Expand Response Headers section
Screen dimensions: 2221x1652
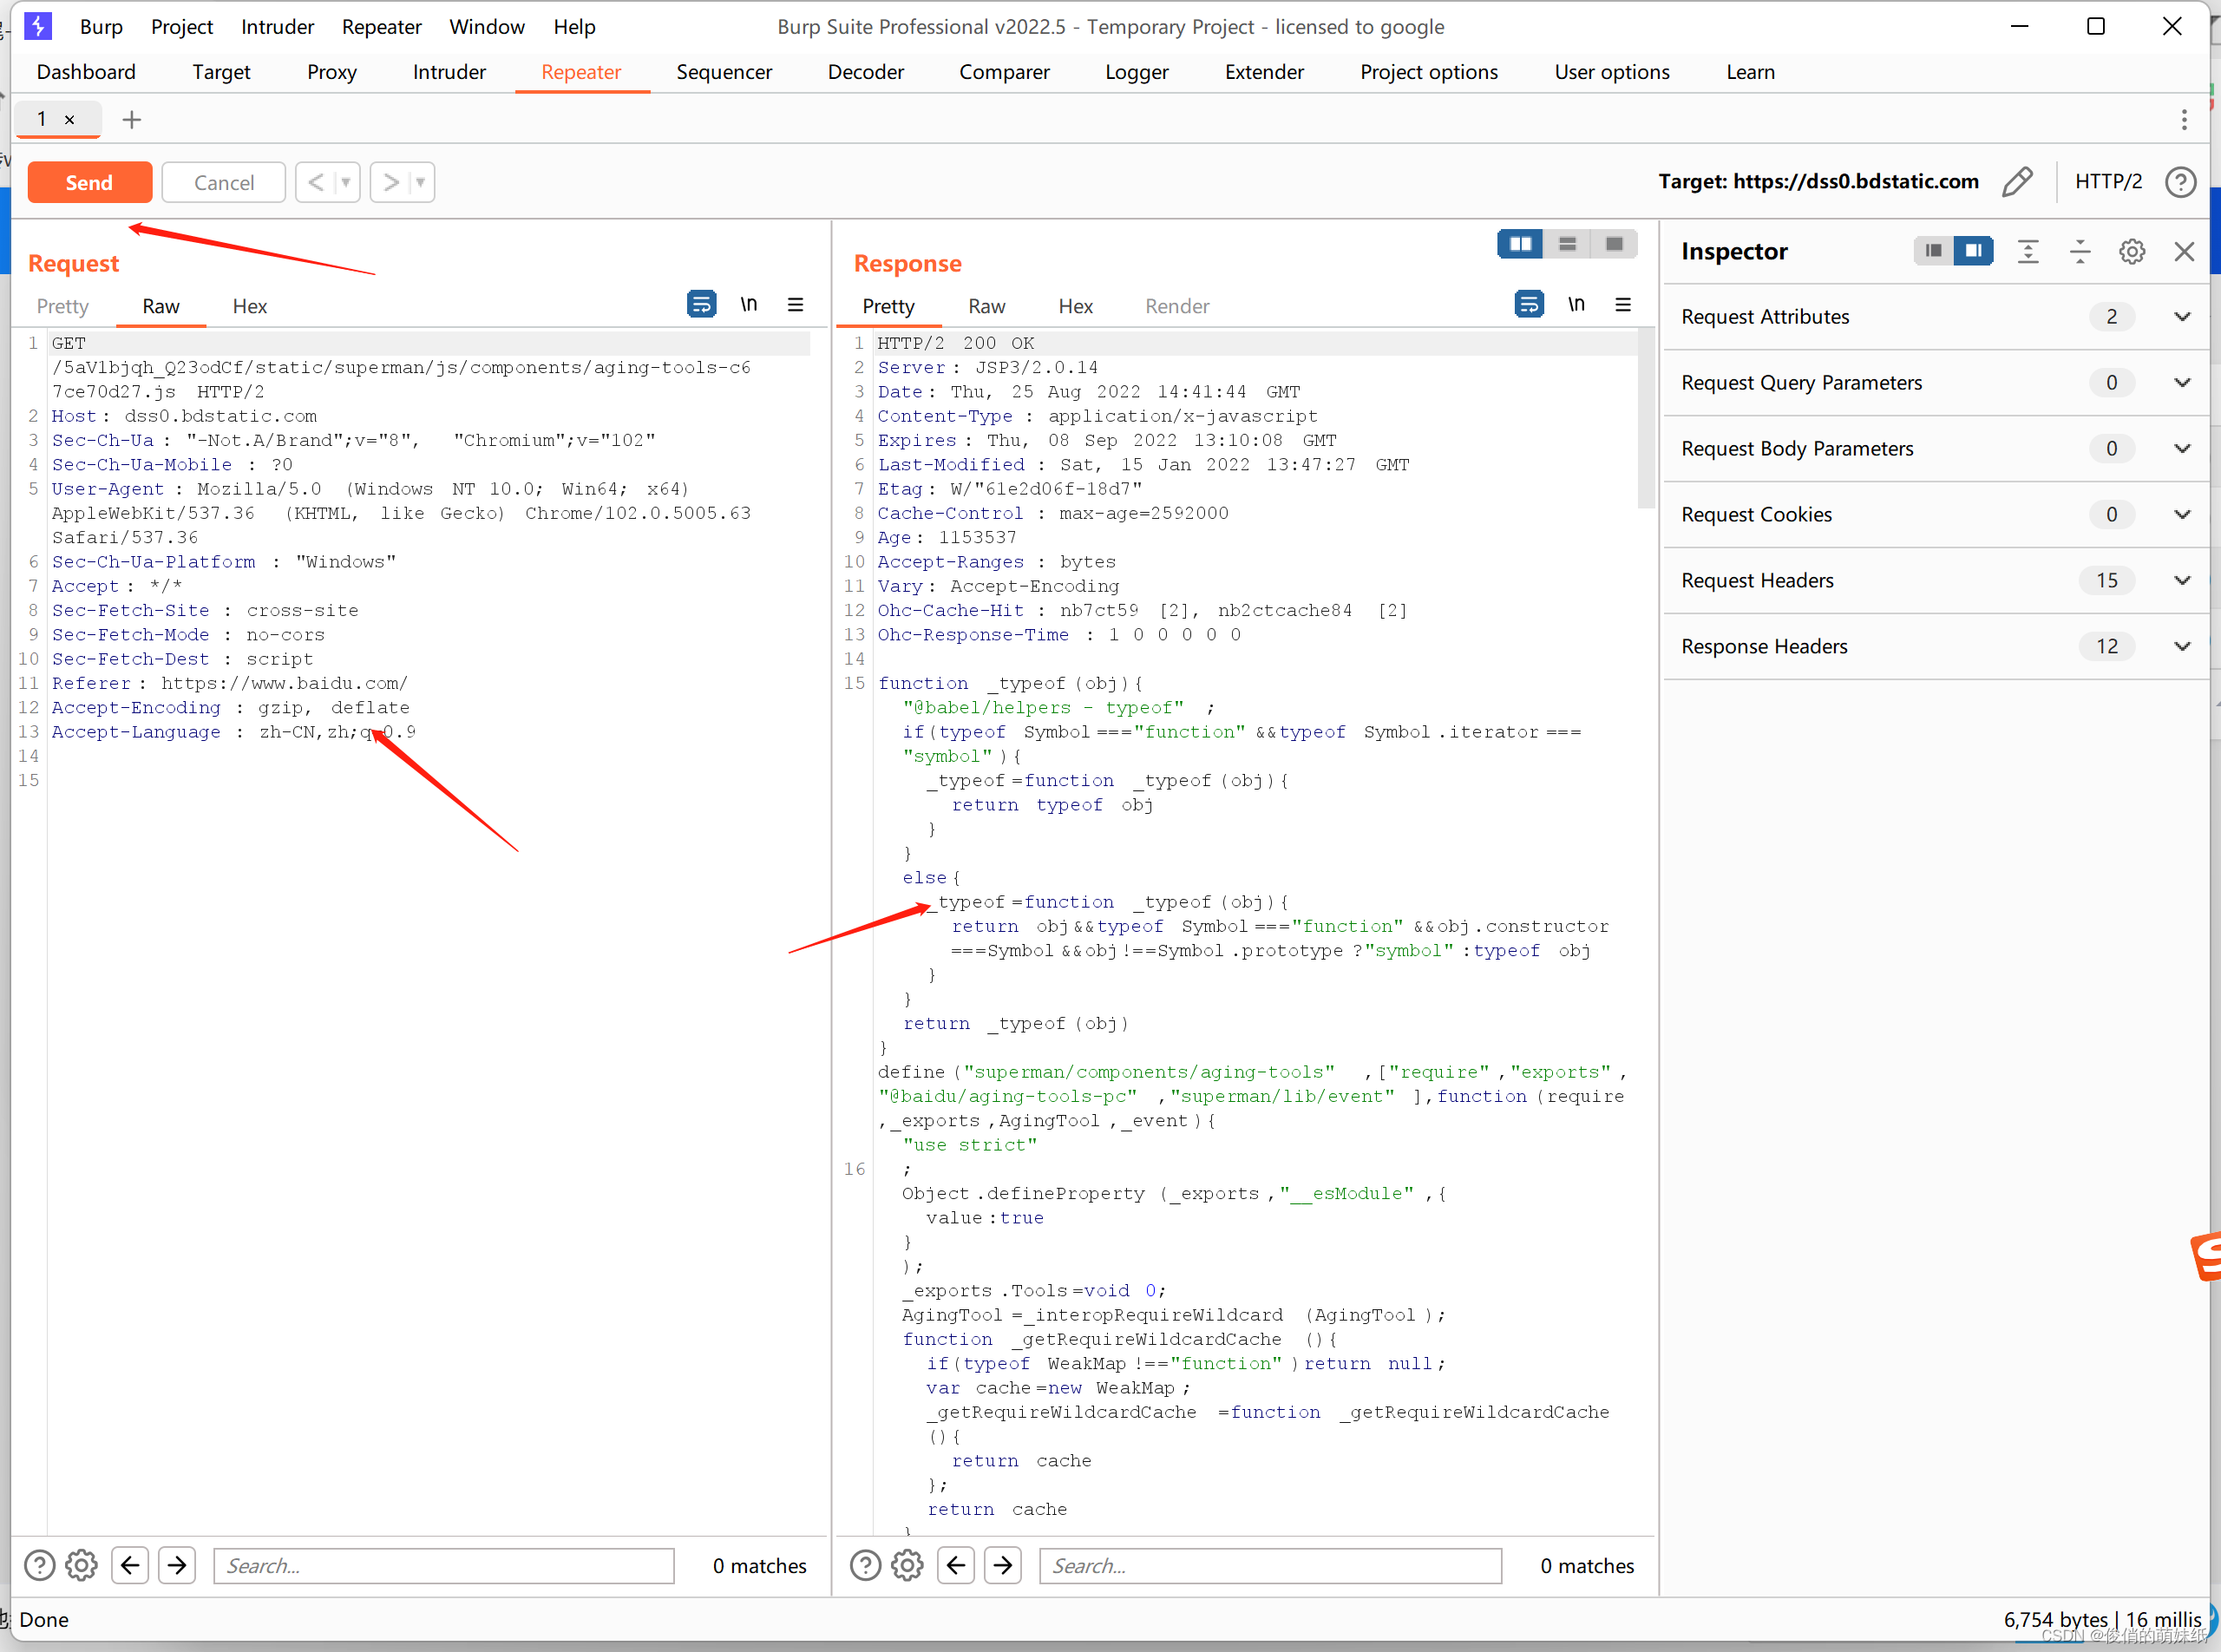pos(2182,646)
